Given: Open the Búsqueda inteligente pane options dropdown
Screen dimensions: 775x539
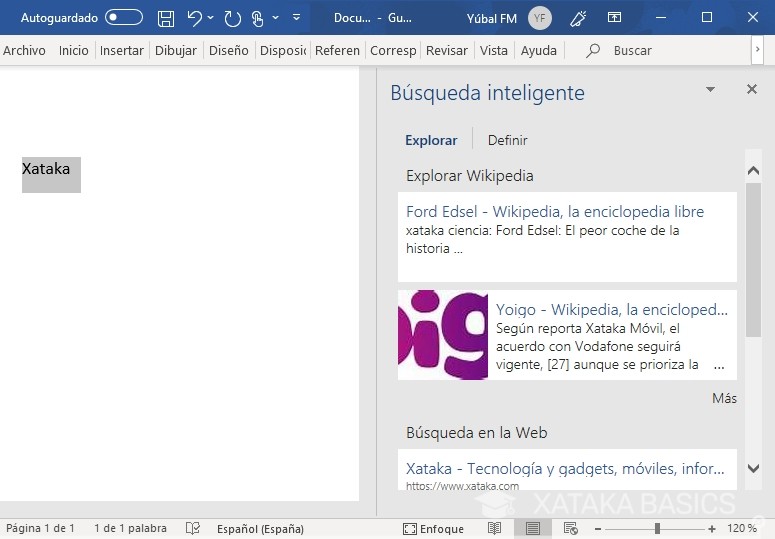Looking at the screenshot, I should point(710,90).
